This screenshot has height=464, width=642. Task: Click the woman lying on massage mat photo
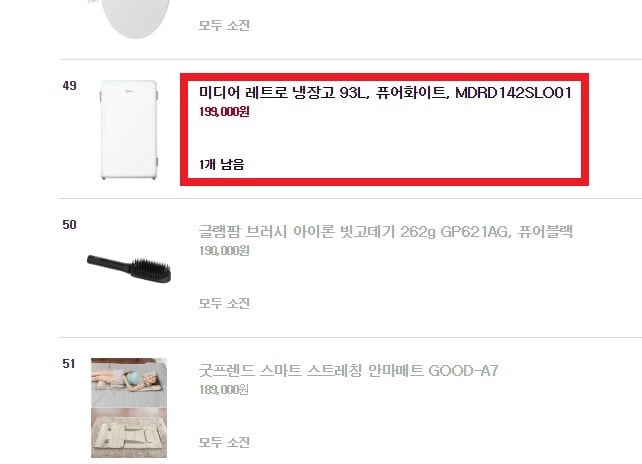point(129,383)
